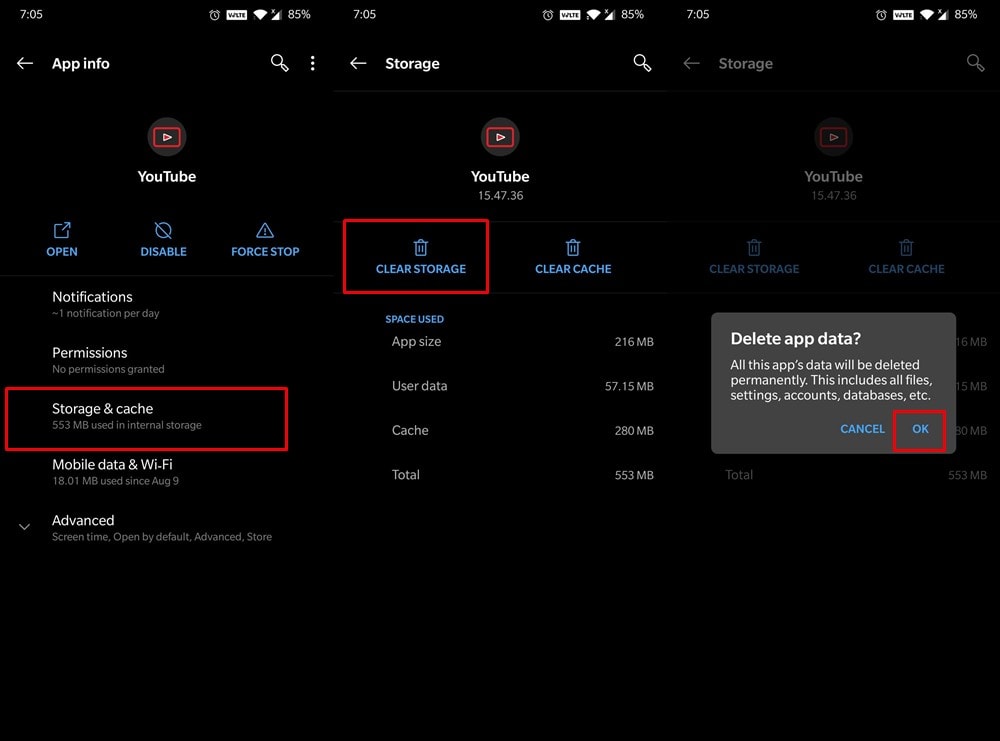Image resolution: width=1000 pixels, height=741 pixels.
Task: Tap YouTube app icon on App info screen
Action: [167, 136]
